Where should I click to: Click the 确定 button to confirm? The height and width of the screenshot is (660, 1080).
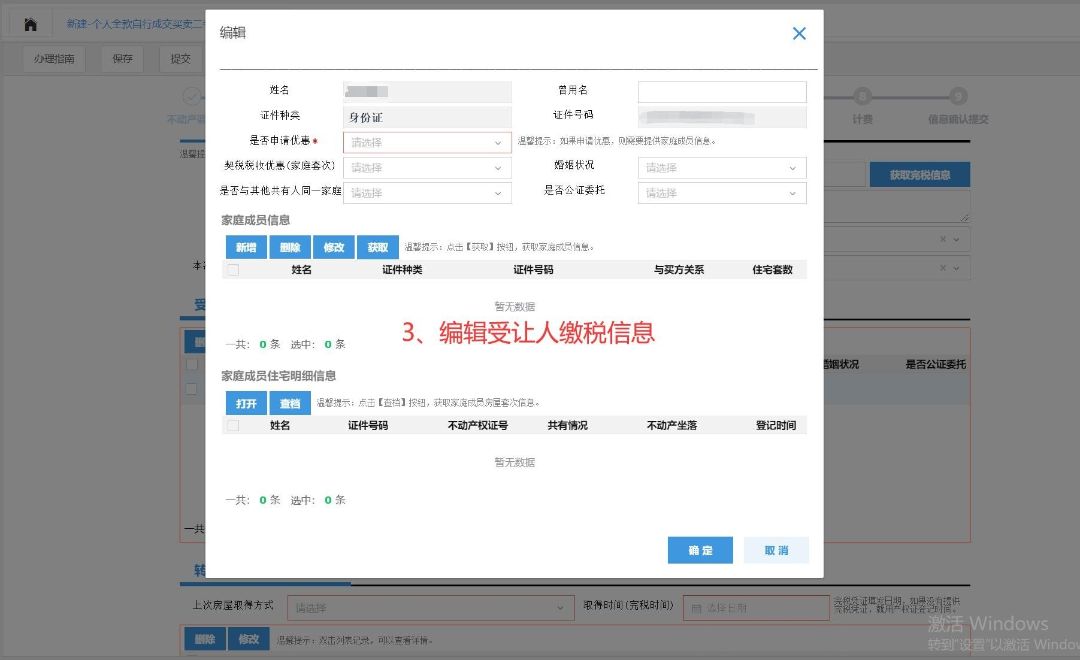[699, 550]
